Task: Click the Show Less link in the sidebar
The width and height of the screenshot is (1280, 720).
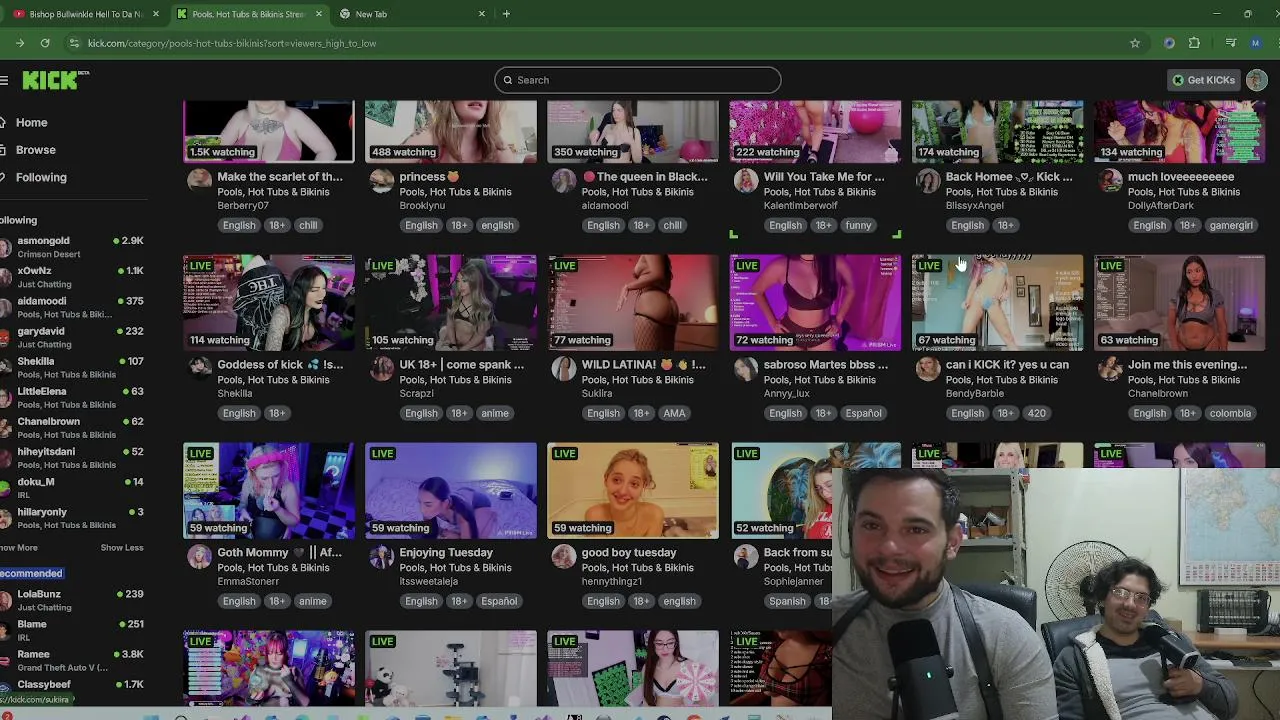Action: pos(122,548)
